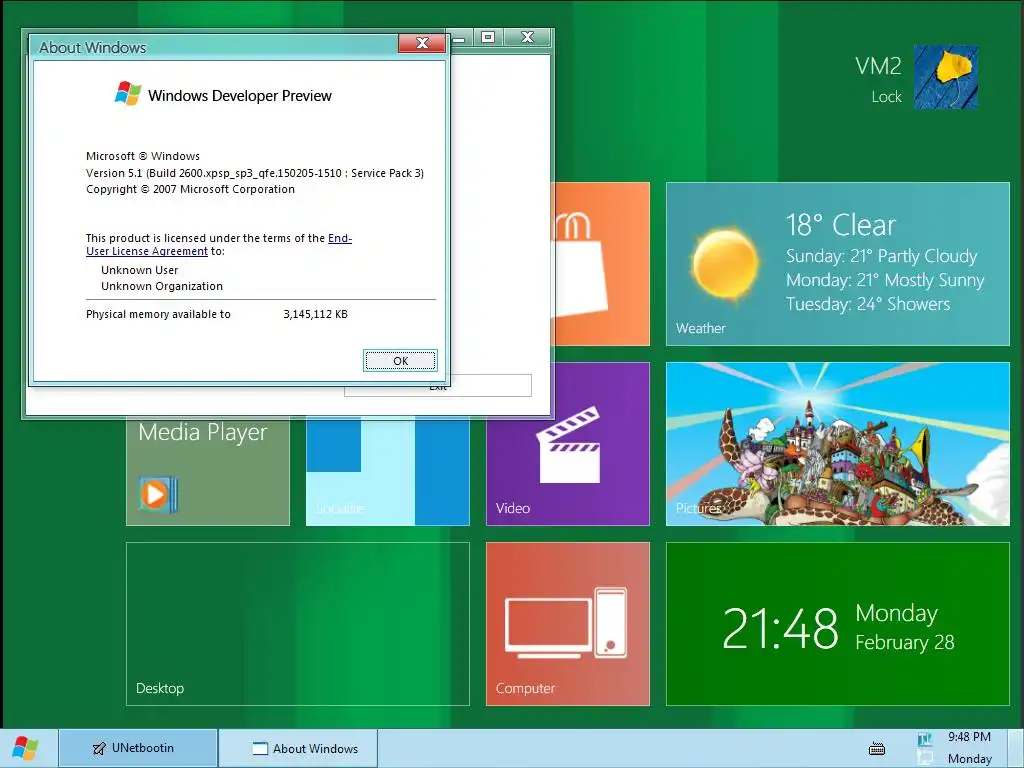Click the Start button on taskbar
This screenshot has width=1024, height=768.
click(x=25, y=748)
